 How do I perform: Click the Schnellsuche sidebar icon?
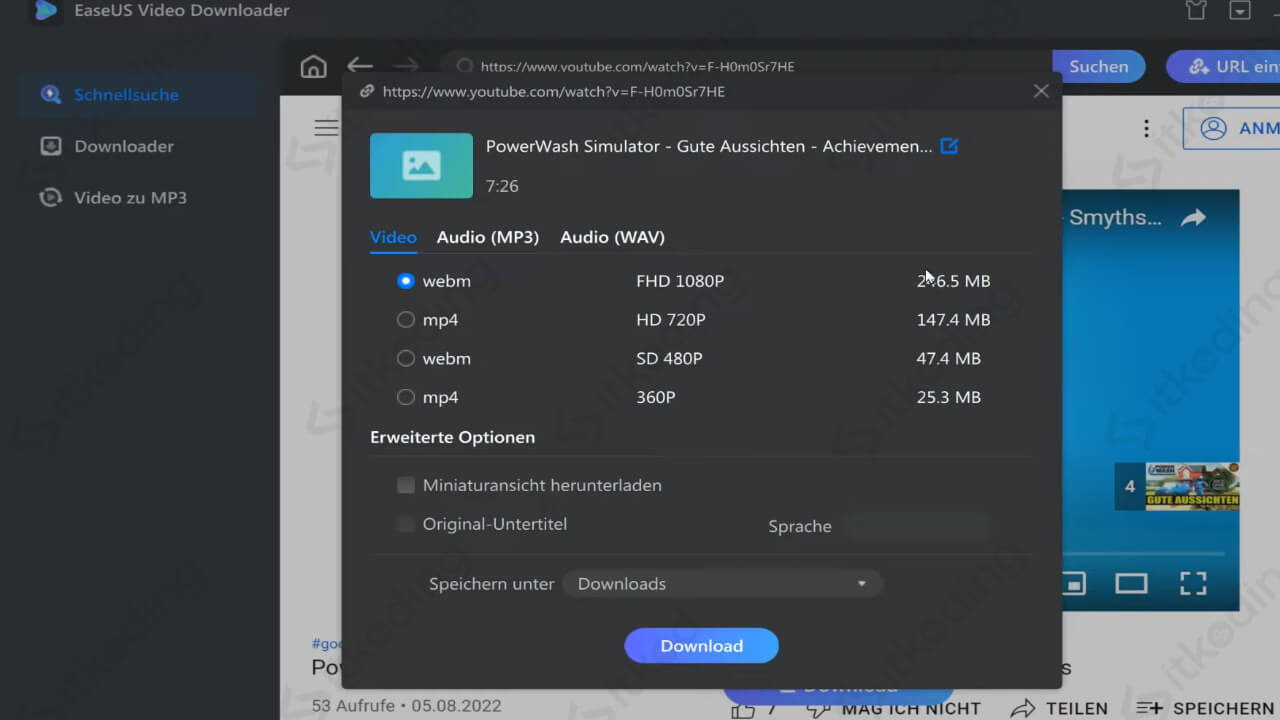(x=50, y=95)
